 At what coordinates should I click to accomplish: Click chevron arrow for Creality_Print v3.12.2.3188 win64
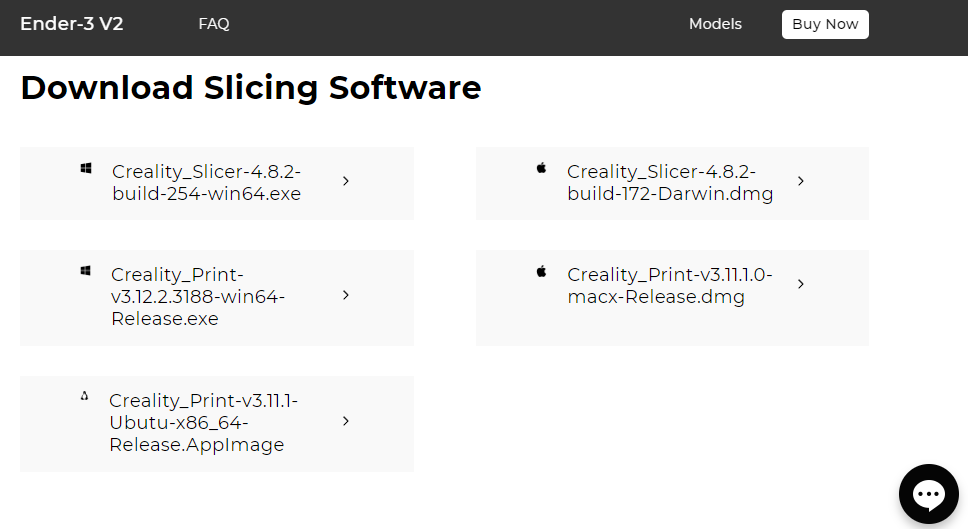click(346, 296)
